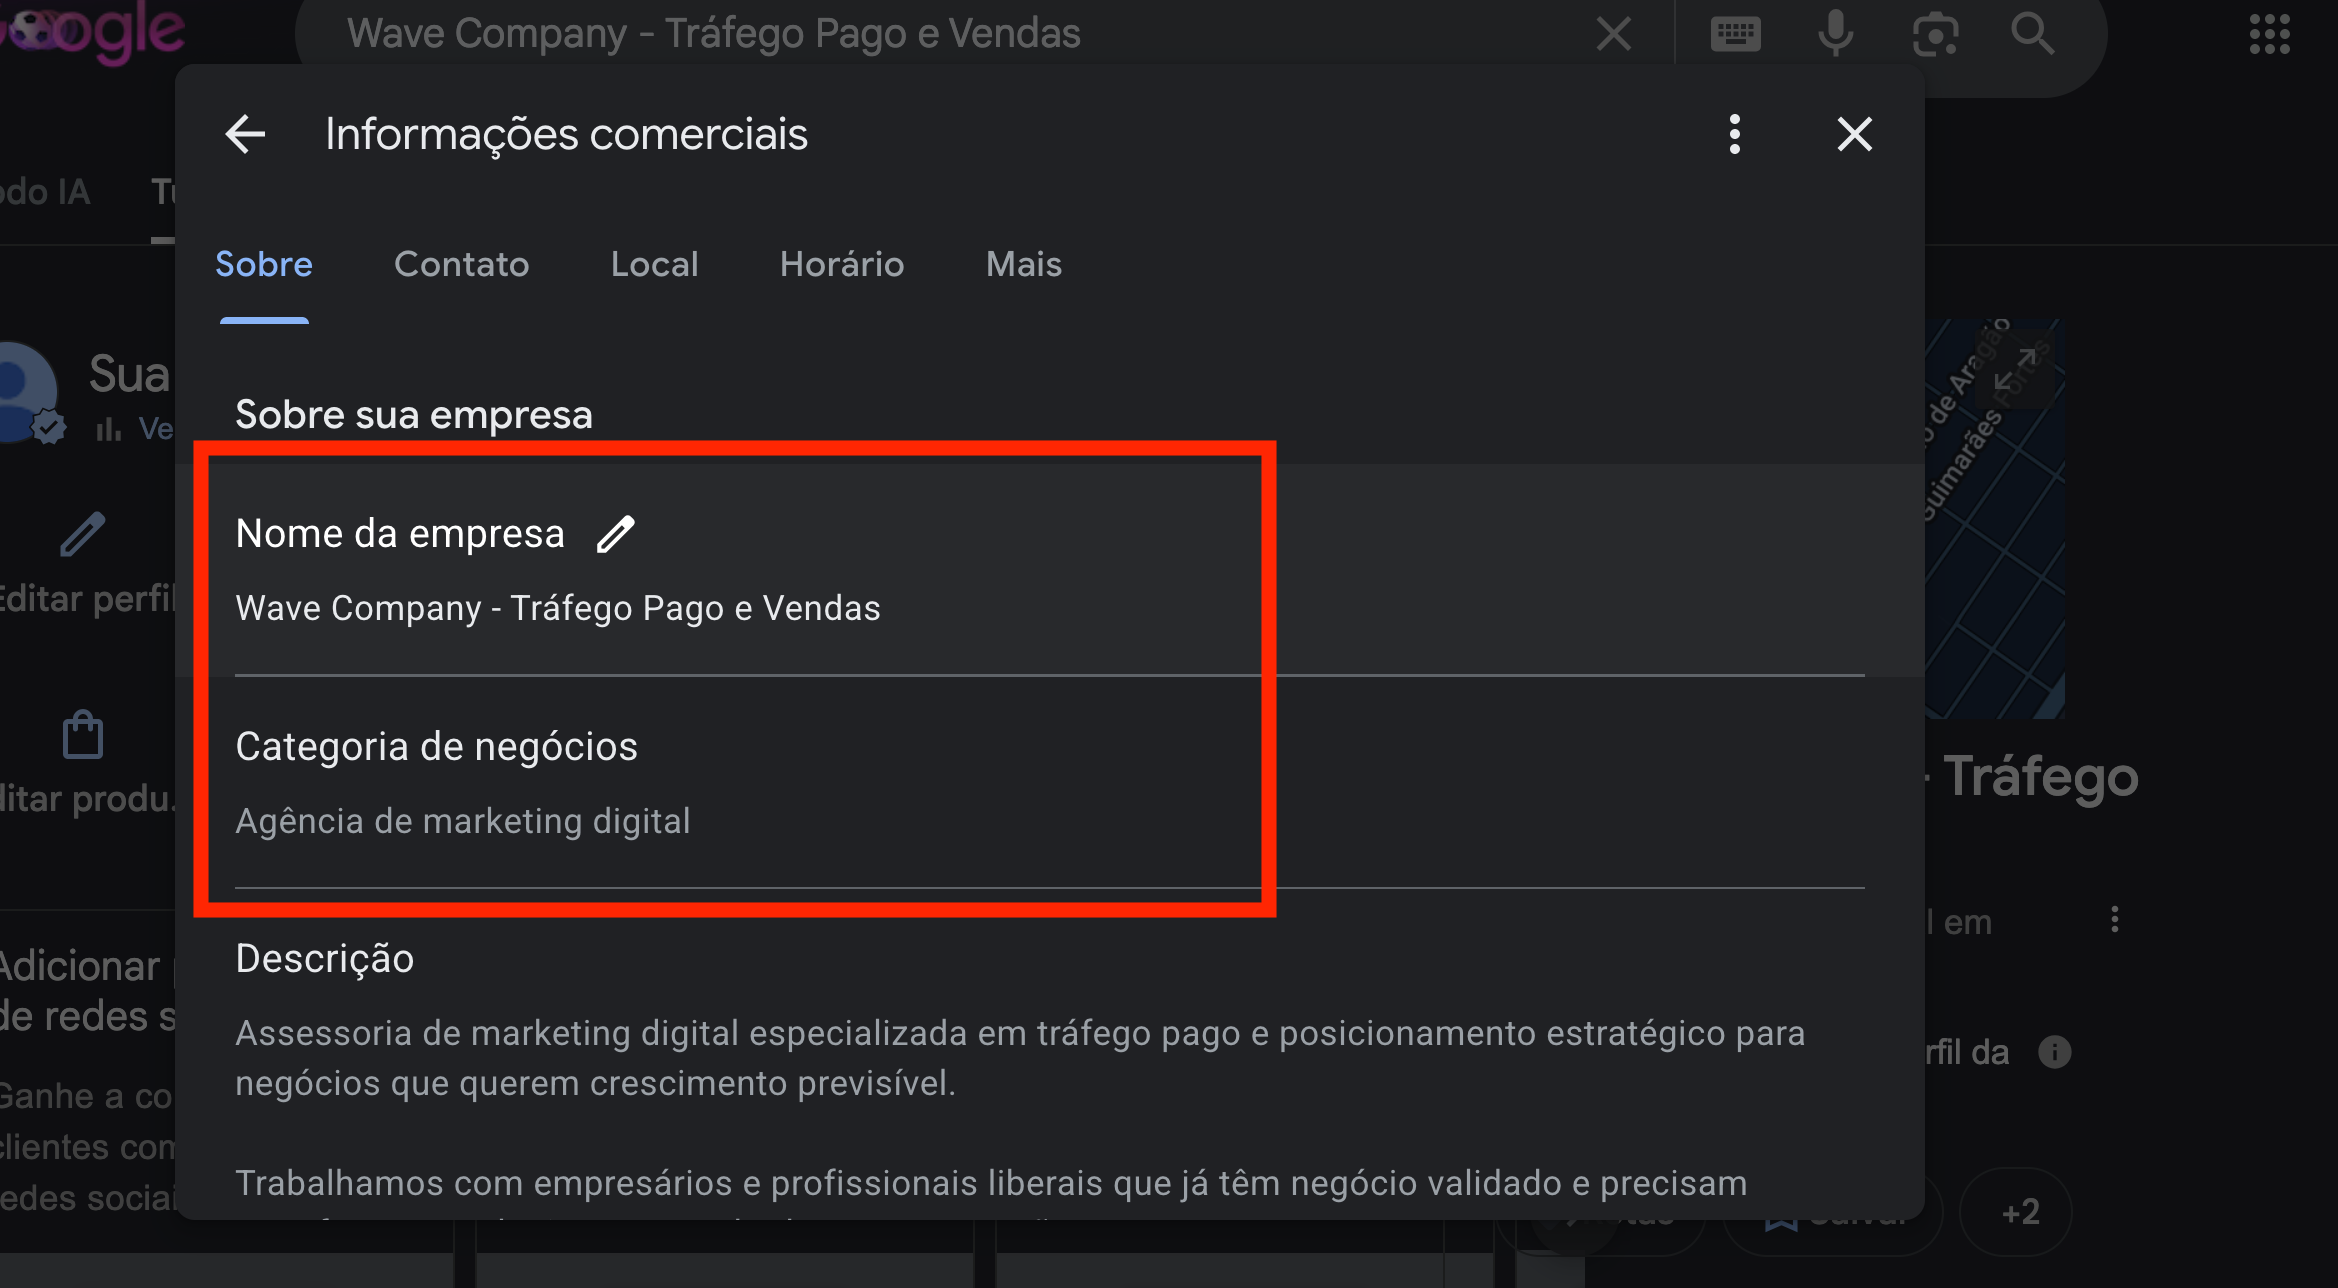Click the map thumbnail in the background
The width and height of the screenshot is (2338, 1288).
pyautogui.click(x=1995, y=518)
